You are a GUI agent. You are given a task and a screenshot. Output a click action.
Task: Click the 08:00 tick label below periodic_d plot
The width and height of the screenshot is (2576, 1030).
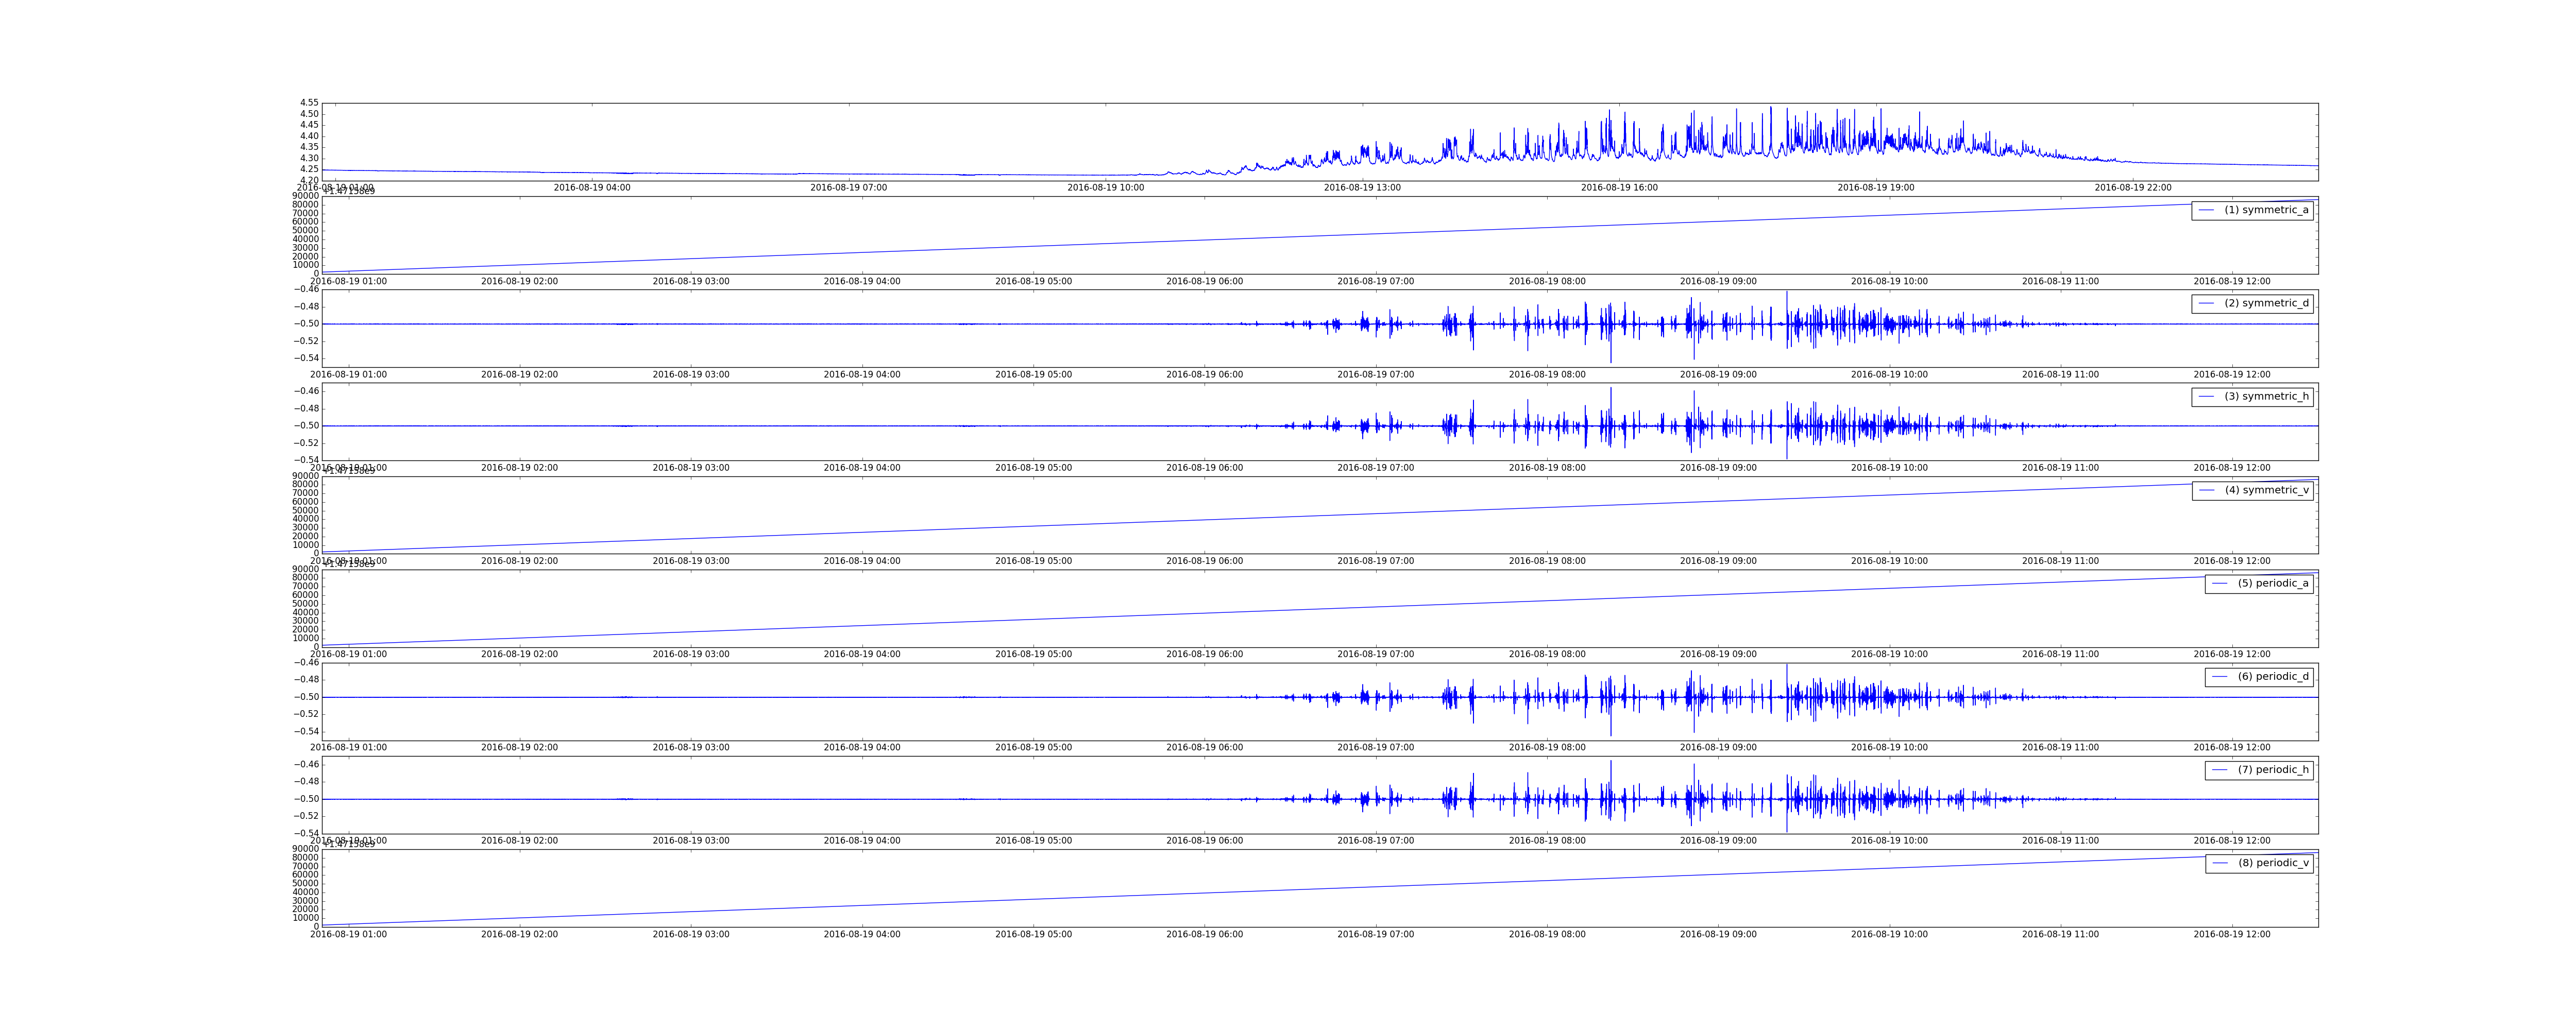1547,748
